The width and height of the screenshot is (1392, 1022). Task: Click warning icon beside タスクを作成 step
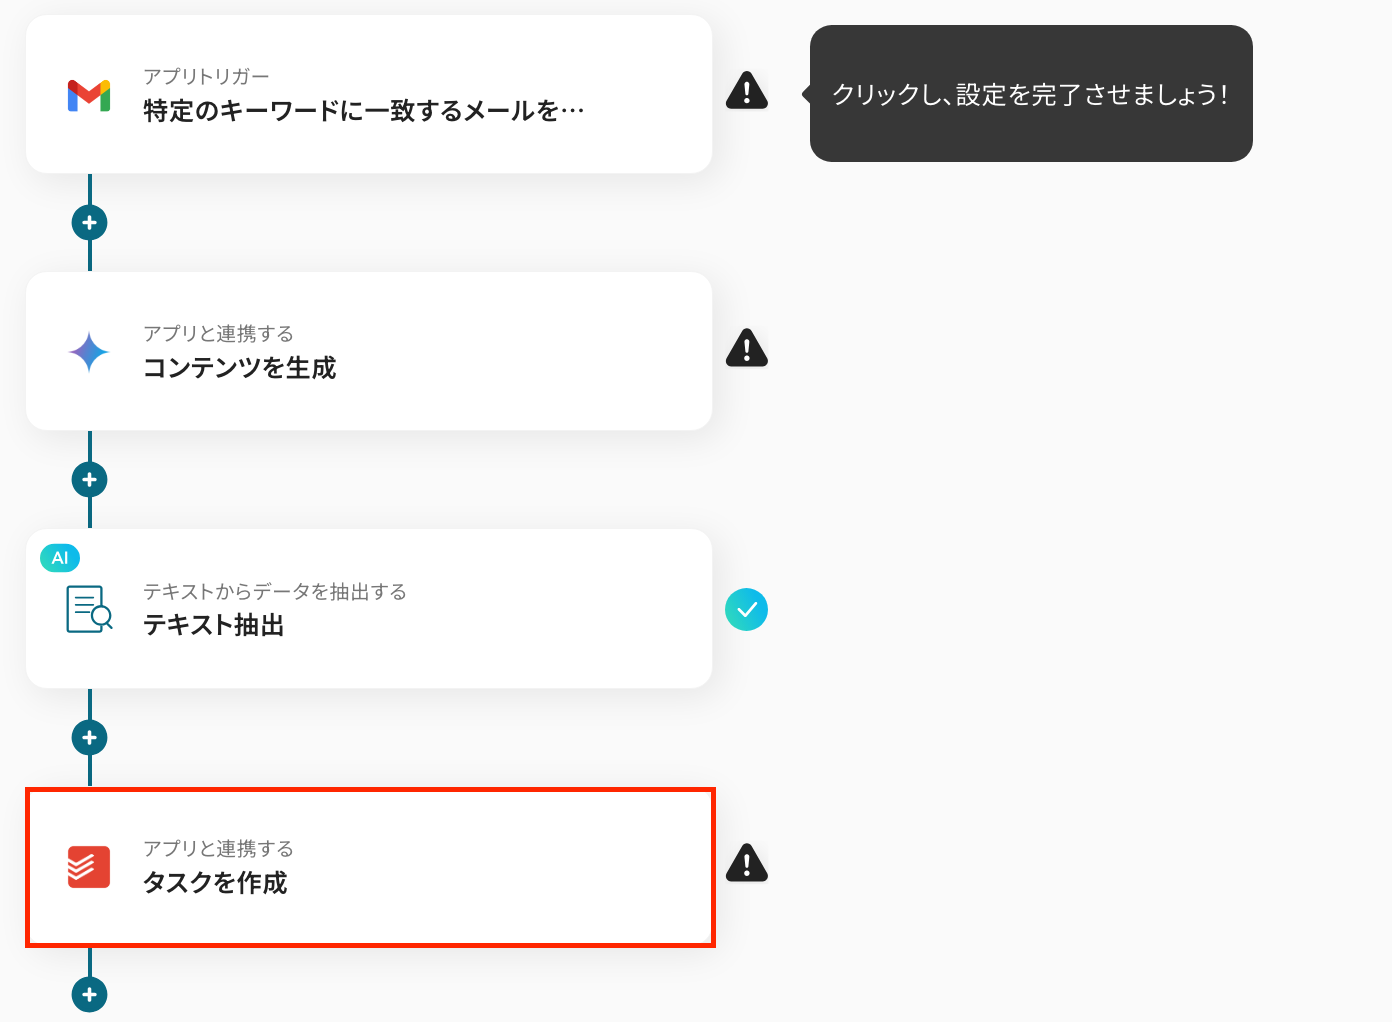[x=747, y=862]
